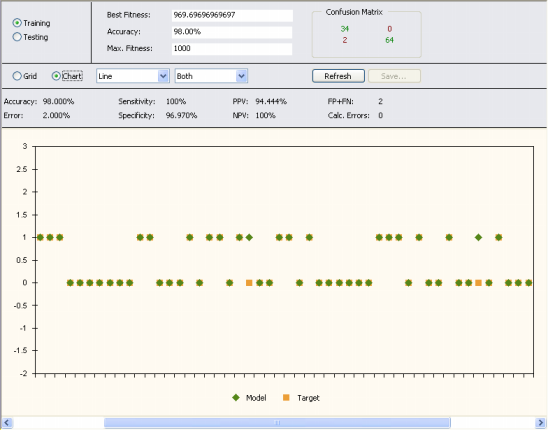Viewport: 548px width, 430px height.
Task: Click the orange Target legend square icon
Action: [x=286, y=397]
